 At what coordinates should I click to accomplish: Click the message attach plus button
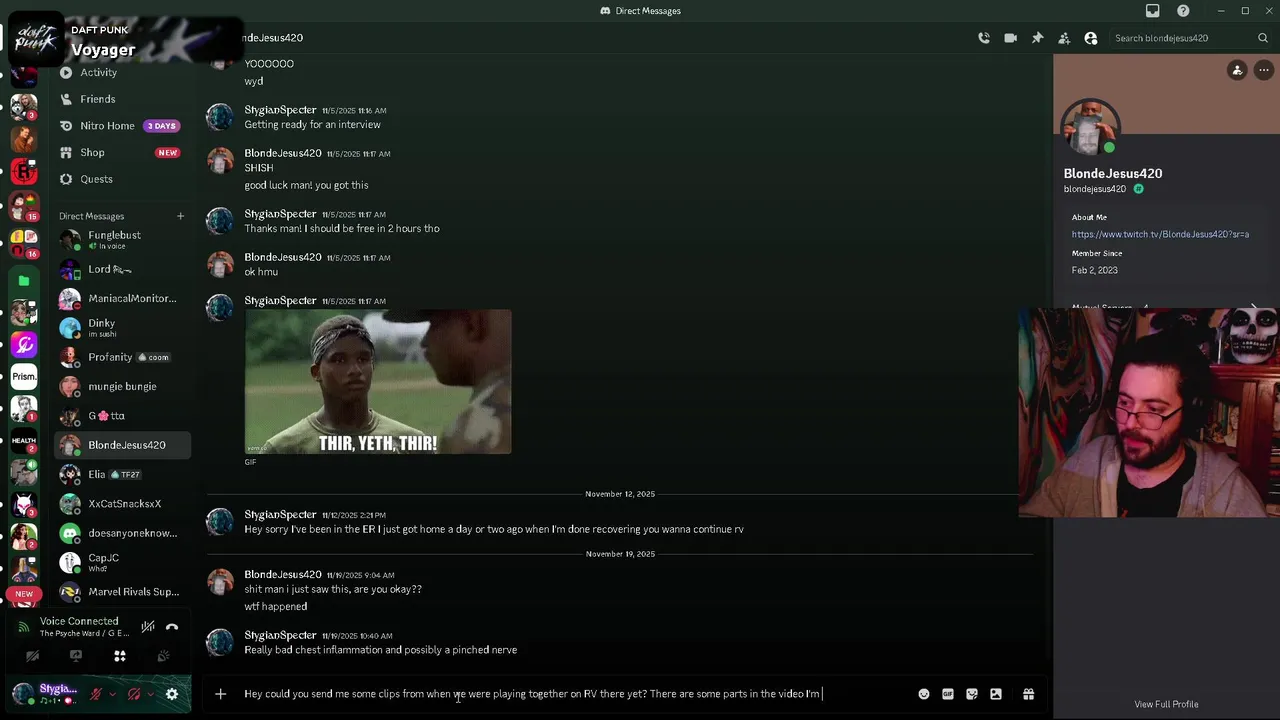click(x=221, y=694)
